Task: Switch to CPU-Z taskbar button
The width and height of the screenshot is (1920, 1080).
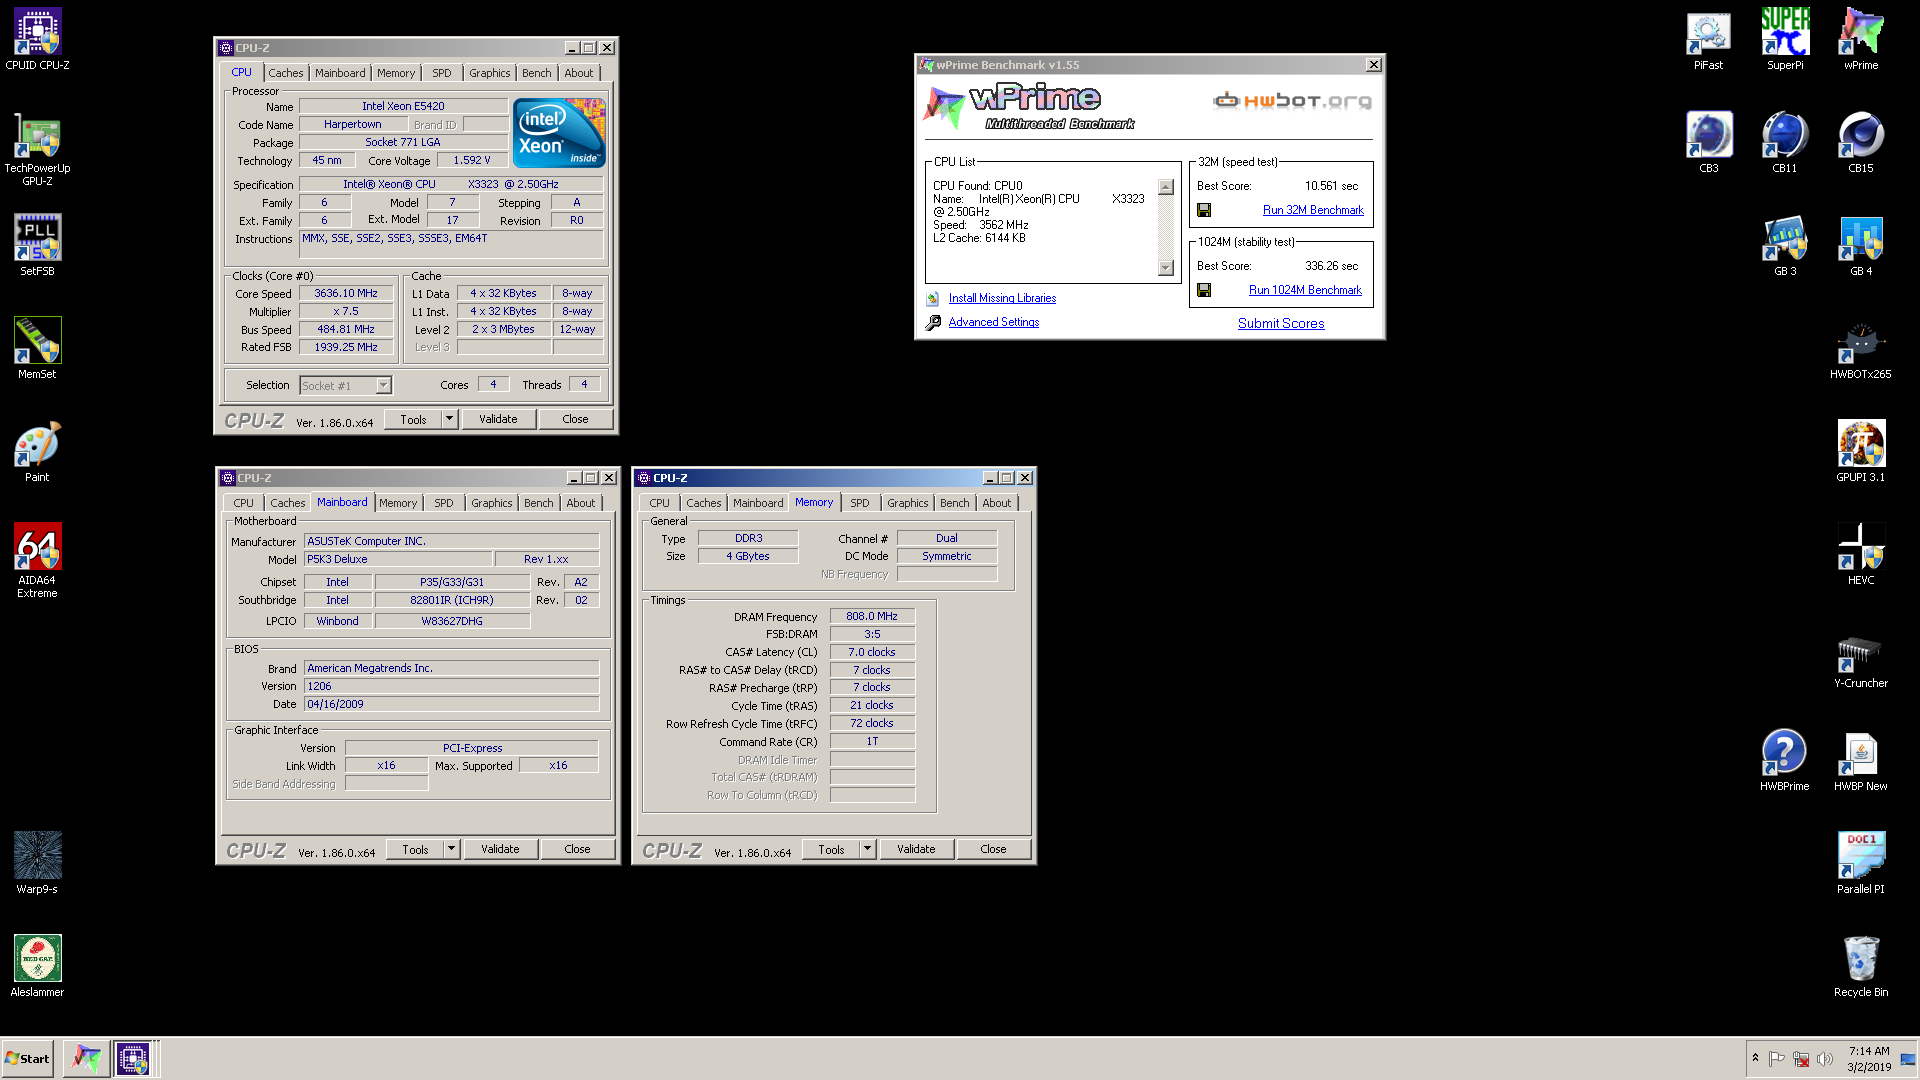Action: [x=133, y=1058]
